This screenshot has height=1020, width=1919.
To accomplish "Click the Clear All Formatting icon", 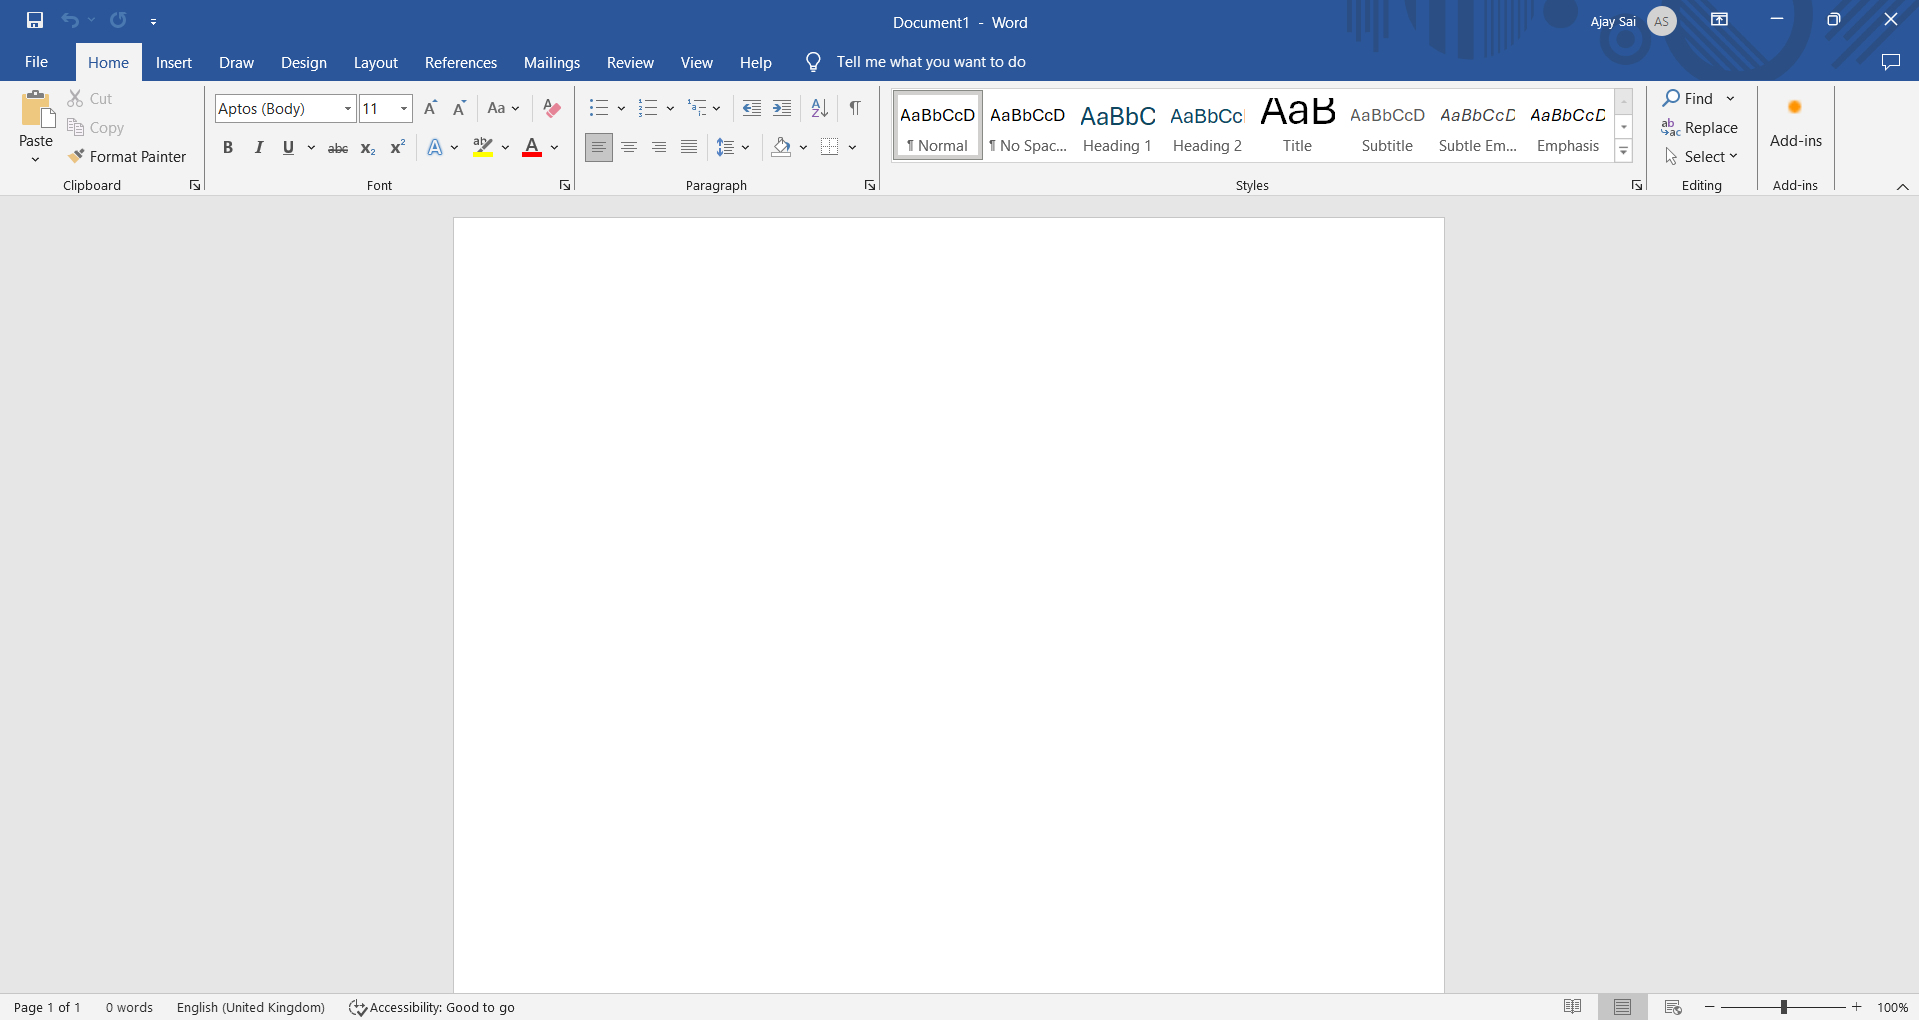I will [551, 108].
